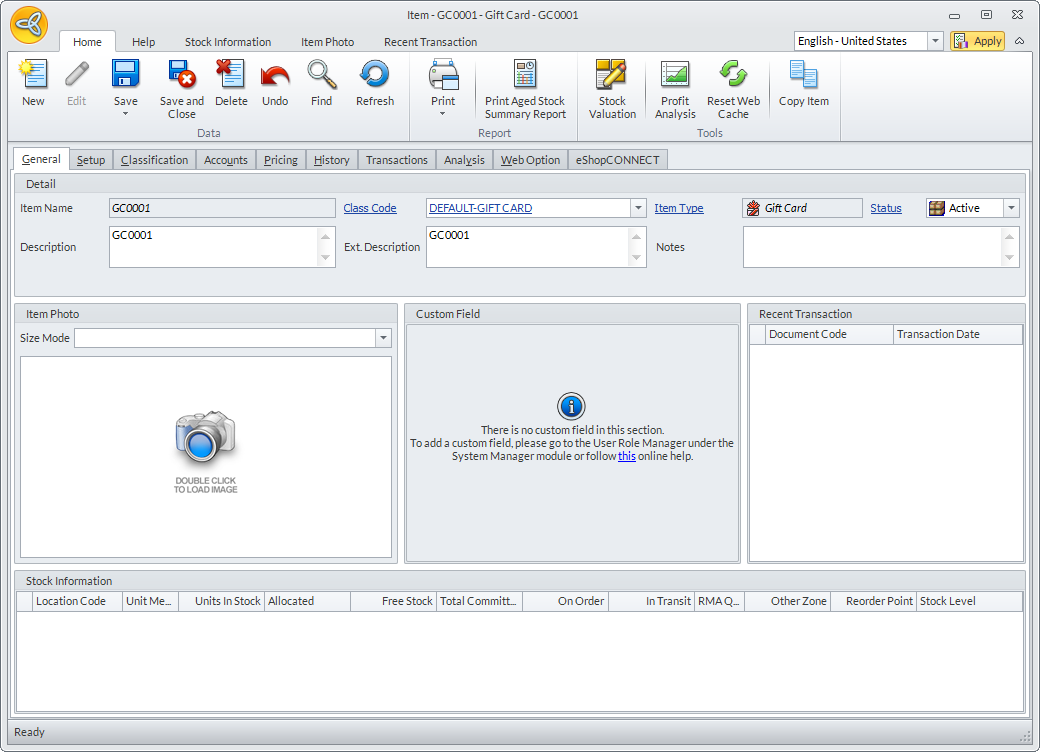Open the Stock Information ribbon tab
Image resolution: width=1040 pixels, height=752 pixels.
point(228,42)
